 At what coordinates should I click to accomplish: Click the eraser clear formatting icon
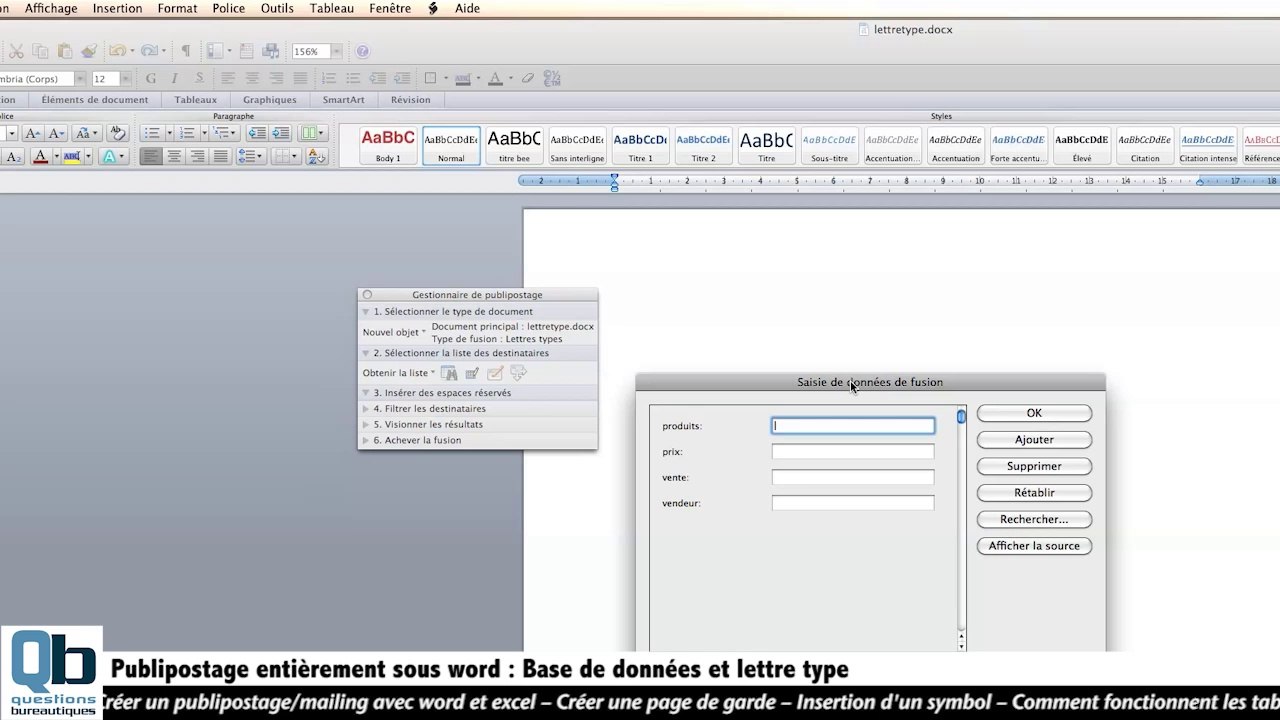pos(527,78)
